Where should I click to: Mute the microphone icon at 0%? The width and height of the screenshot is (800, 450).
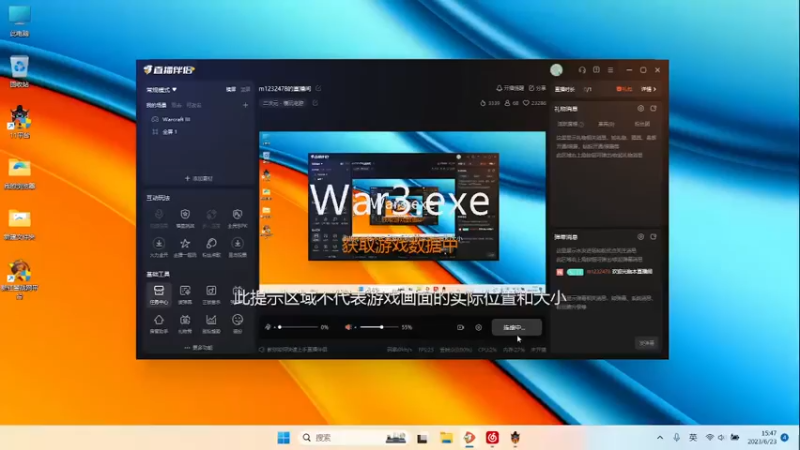point(268,327)
